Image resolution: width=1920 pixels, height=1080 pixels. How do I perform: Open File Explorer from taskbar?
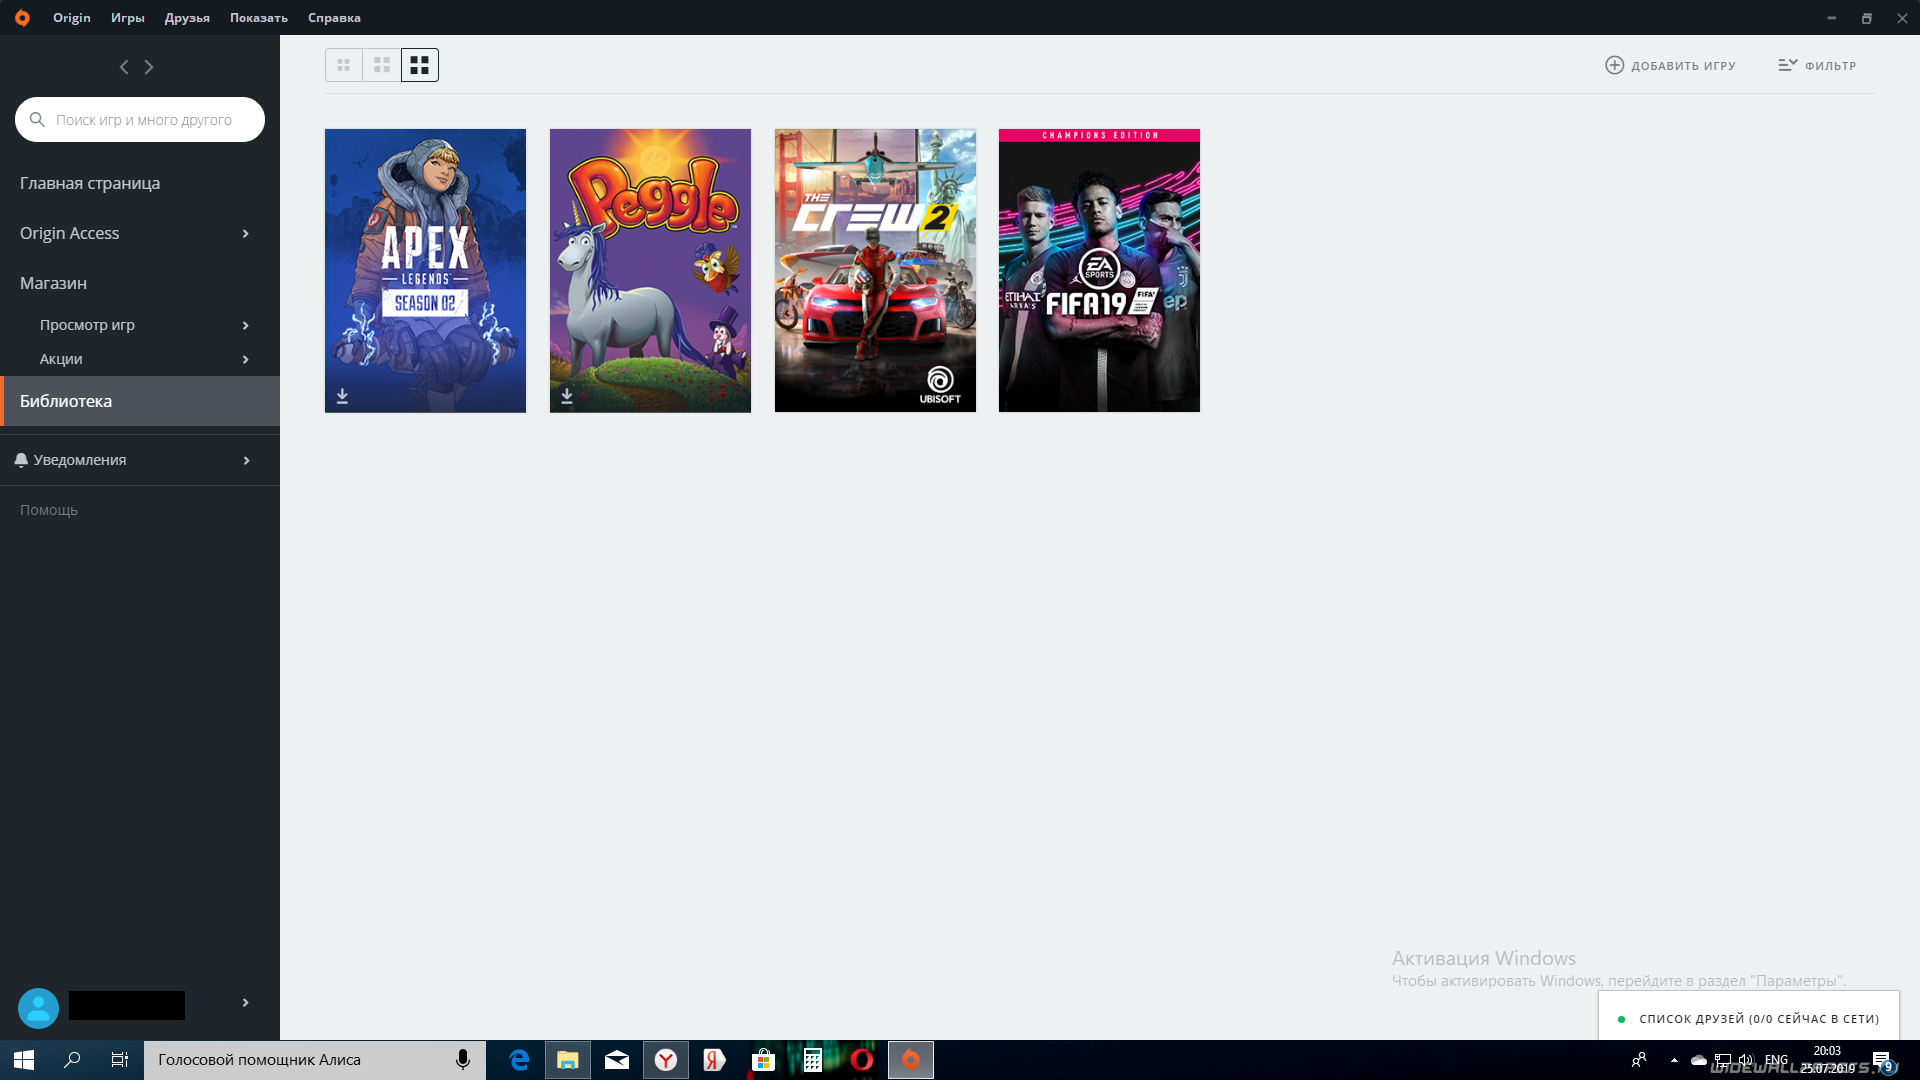[568, 1060]
